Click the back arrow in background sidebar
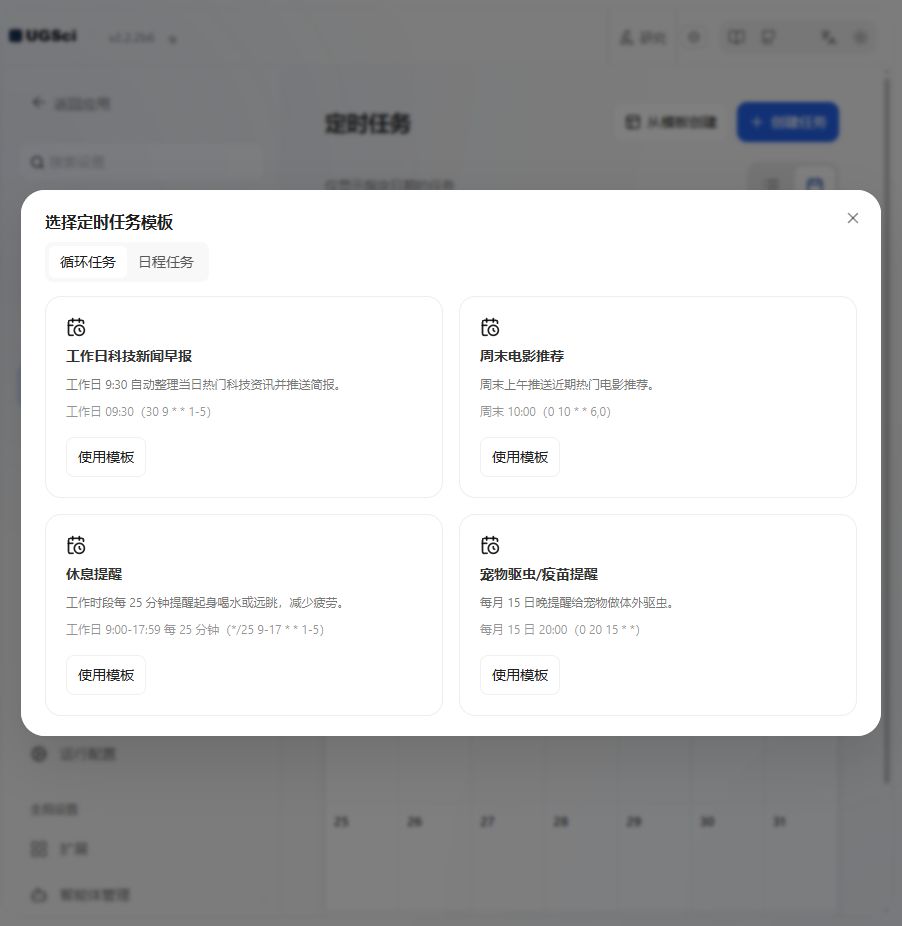The height and width of the screenshot is (926, 902). click(38, 103)
